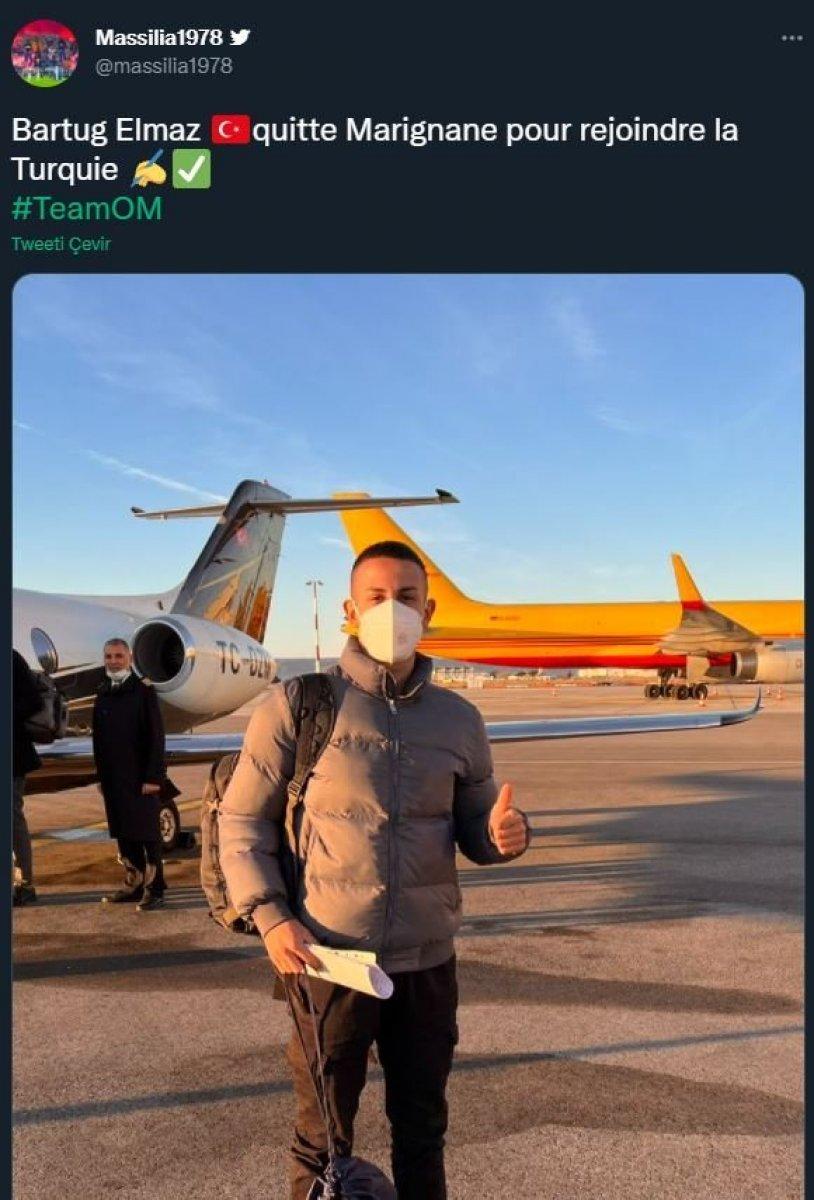Click the green check mark emoji
This screenshot has width=814, height=1200.
point(191,169)
